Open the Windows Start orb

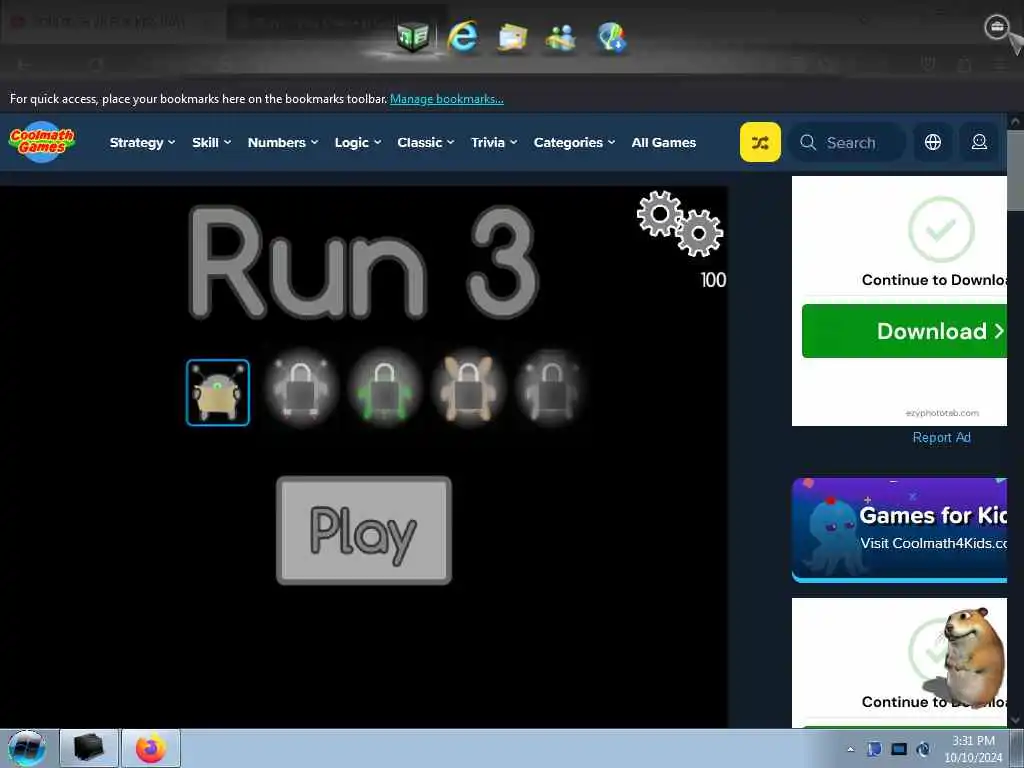point(27,748)
